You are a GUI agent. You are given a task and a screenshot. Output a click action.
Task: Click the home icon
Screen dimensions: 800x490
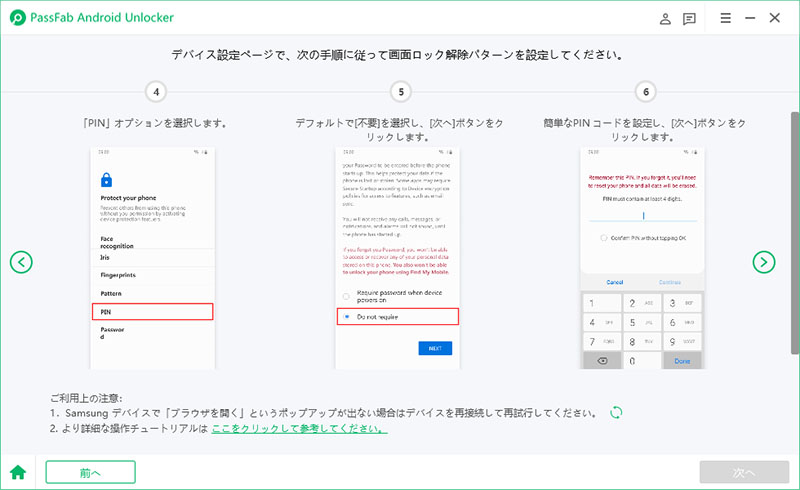coord(18,472)
